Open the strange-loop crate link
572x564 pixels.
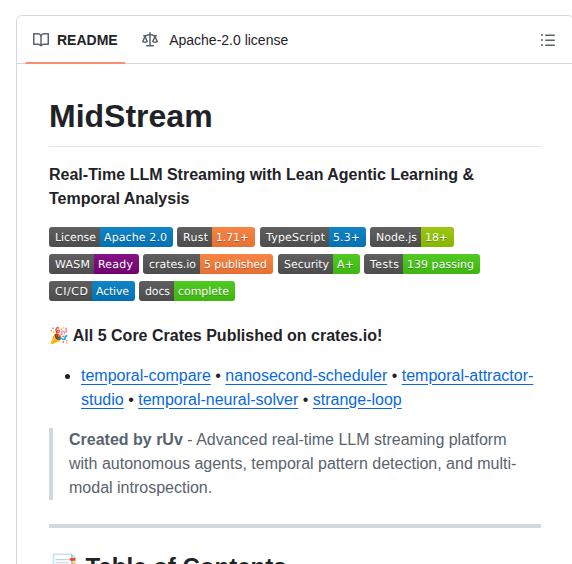(357, 399)
